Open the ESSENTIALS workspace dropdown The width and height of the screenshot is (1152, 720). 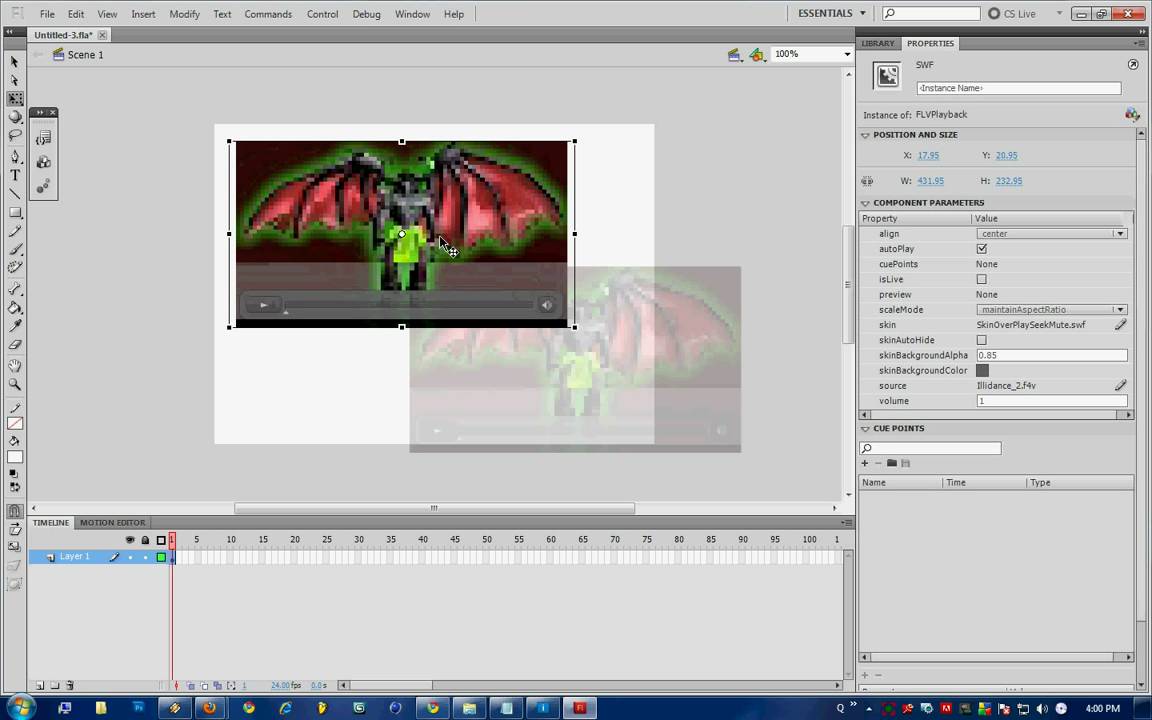[832, 13]
